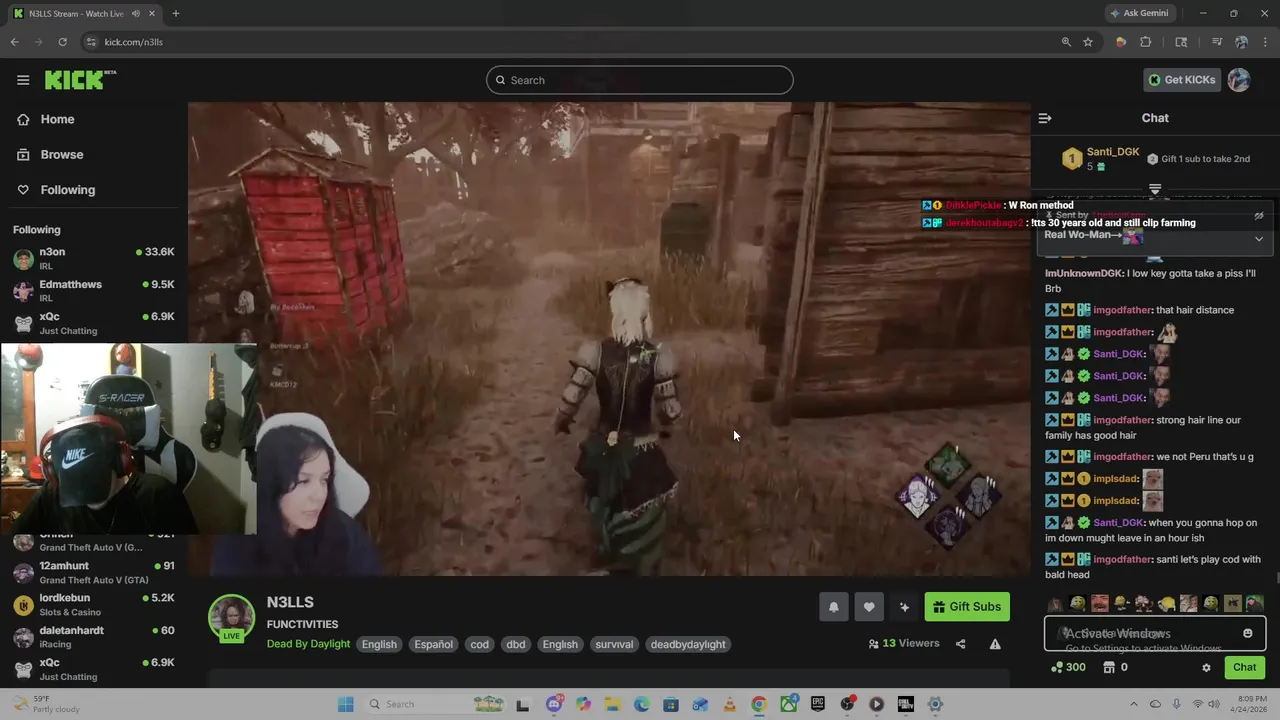Viewport: 1280px width, 720px height.
Task: Select the survival tag
Action: point(614,644)
